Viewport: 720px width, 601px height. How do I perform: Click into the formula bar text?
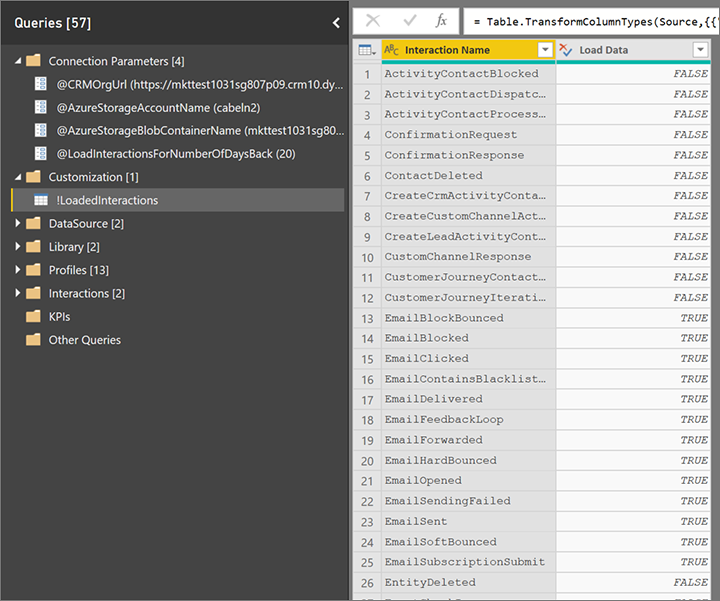[595, 22]
